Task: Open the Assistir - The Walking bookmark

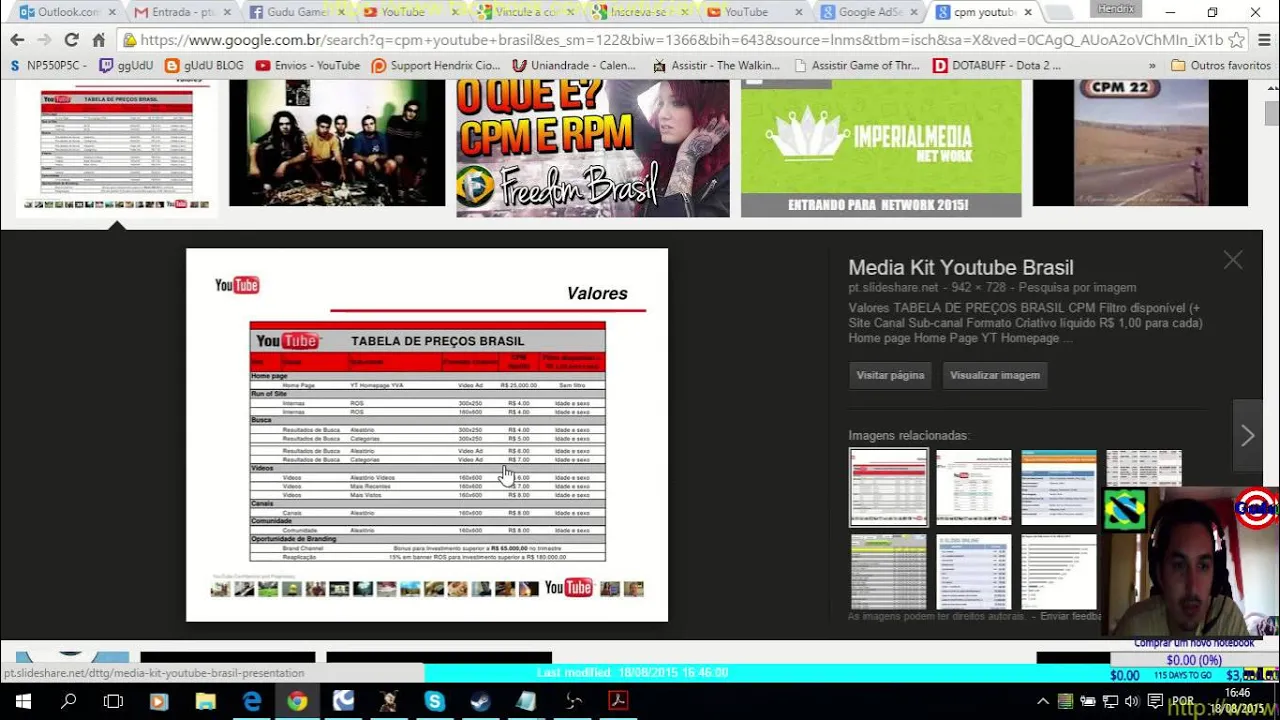Action: (716, 65)
